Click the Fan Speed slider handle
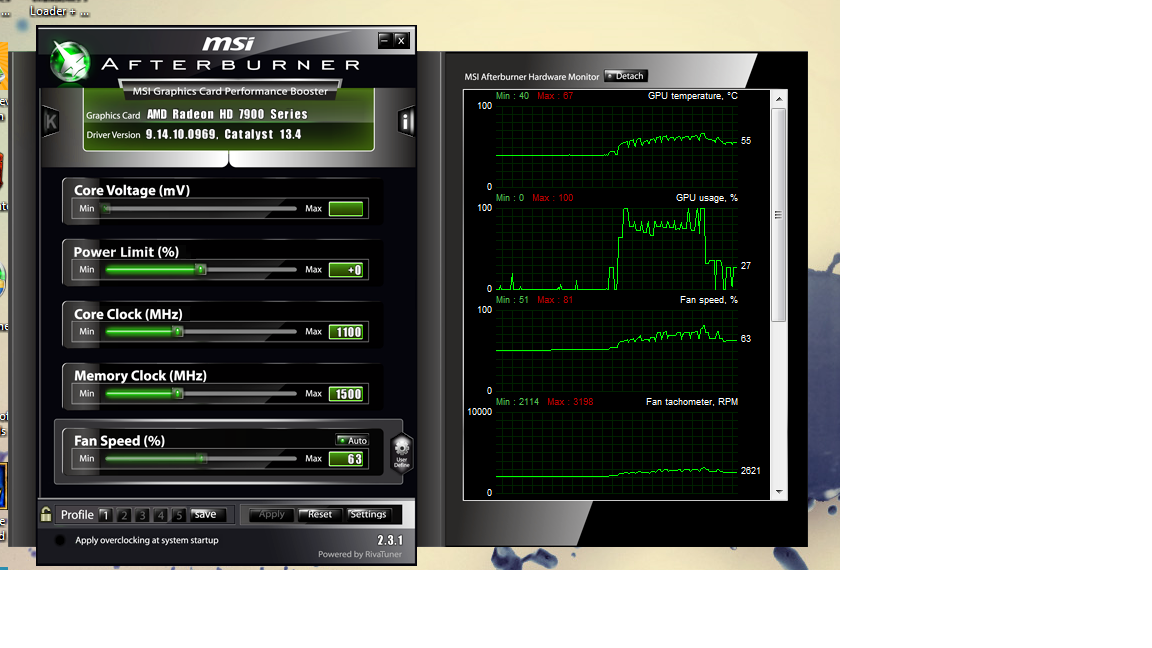Image resolution: width=1152 pixels, height=648 pixels. point(202,458)
